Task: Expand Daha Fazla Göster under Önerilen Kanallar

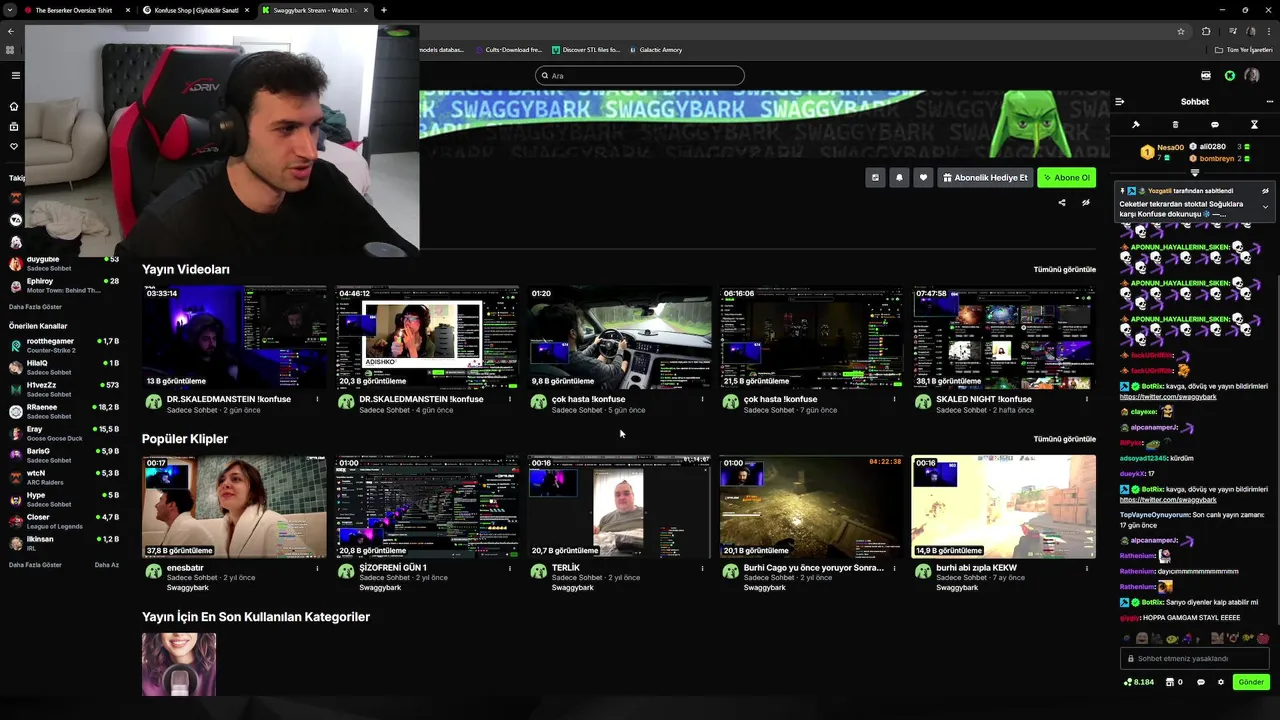Action: [x=35, y=565]
